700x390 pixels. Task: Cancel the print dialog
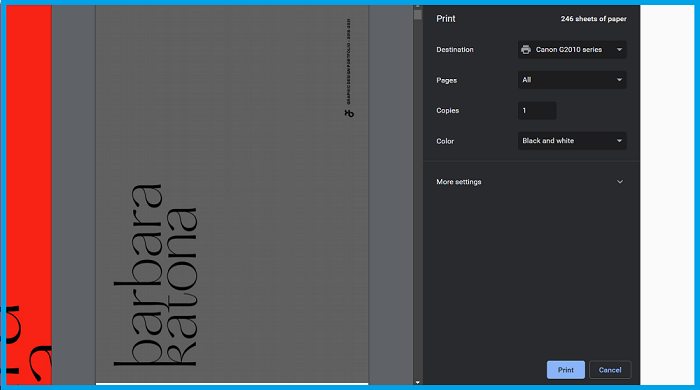tap(610, 369)
